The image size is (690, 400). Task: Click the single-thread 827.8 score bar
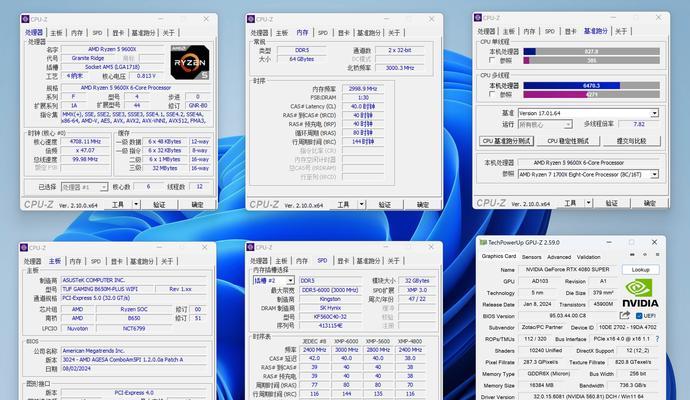591,51
